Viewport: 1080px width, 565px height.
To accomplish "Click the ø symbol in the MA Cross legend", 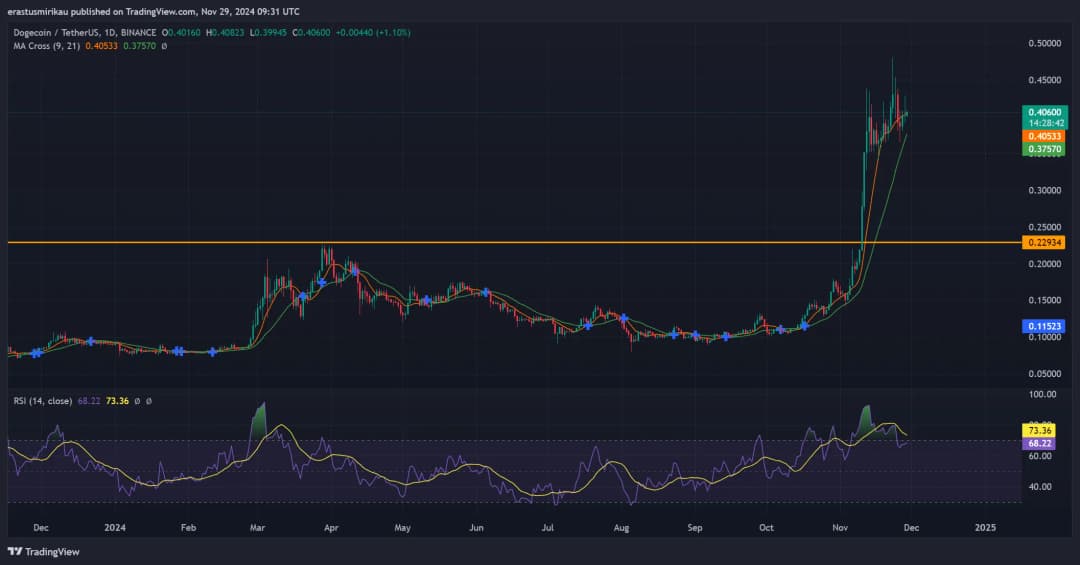I will (164, 46).
